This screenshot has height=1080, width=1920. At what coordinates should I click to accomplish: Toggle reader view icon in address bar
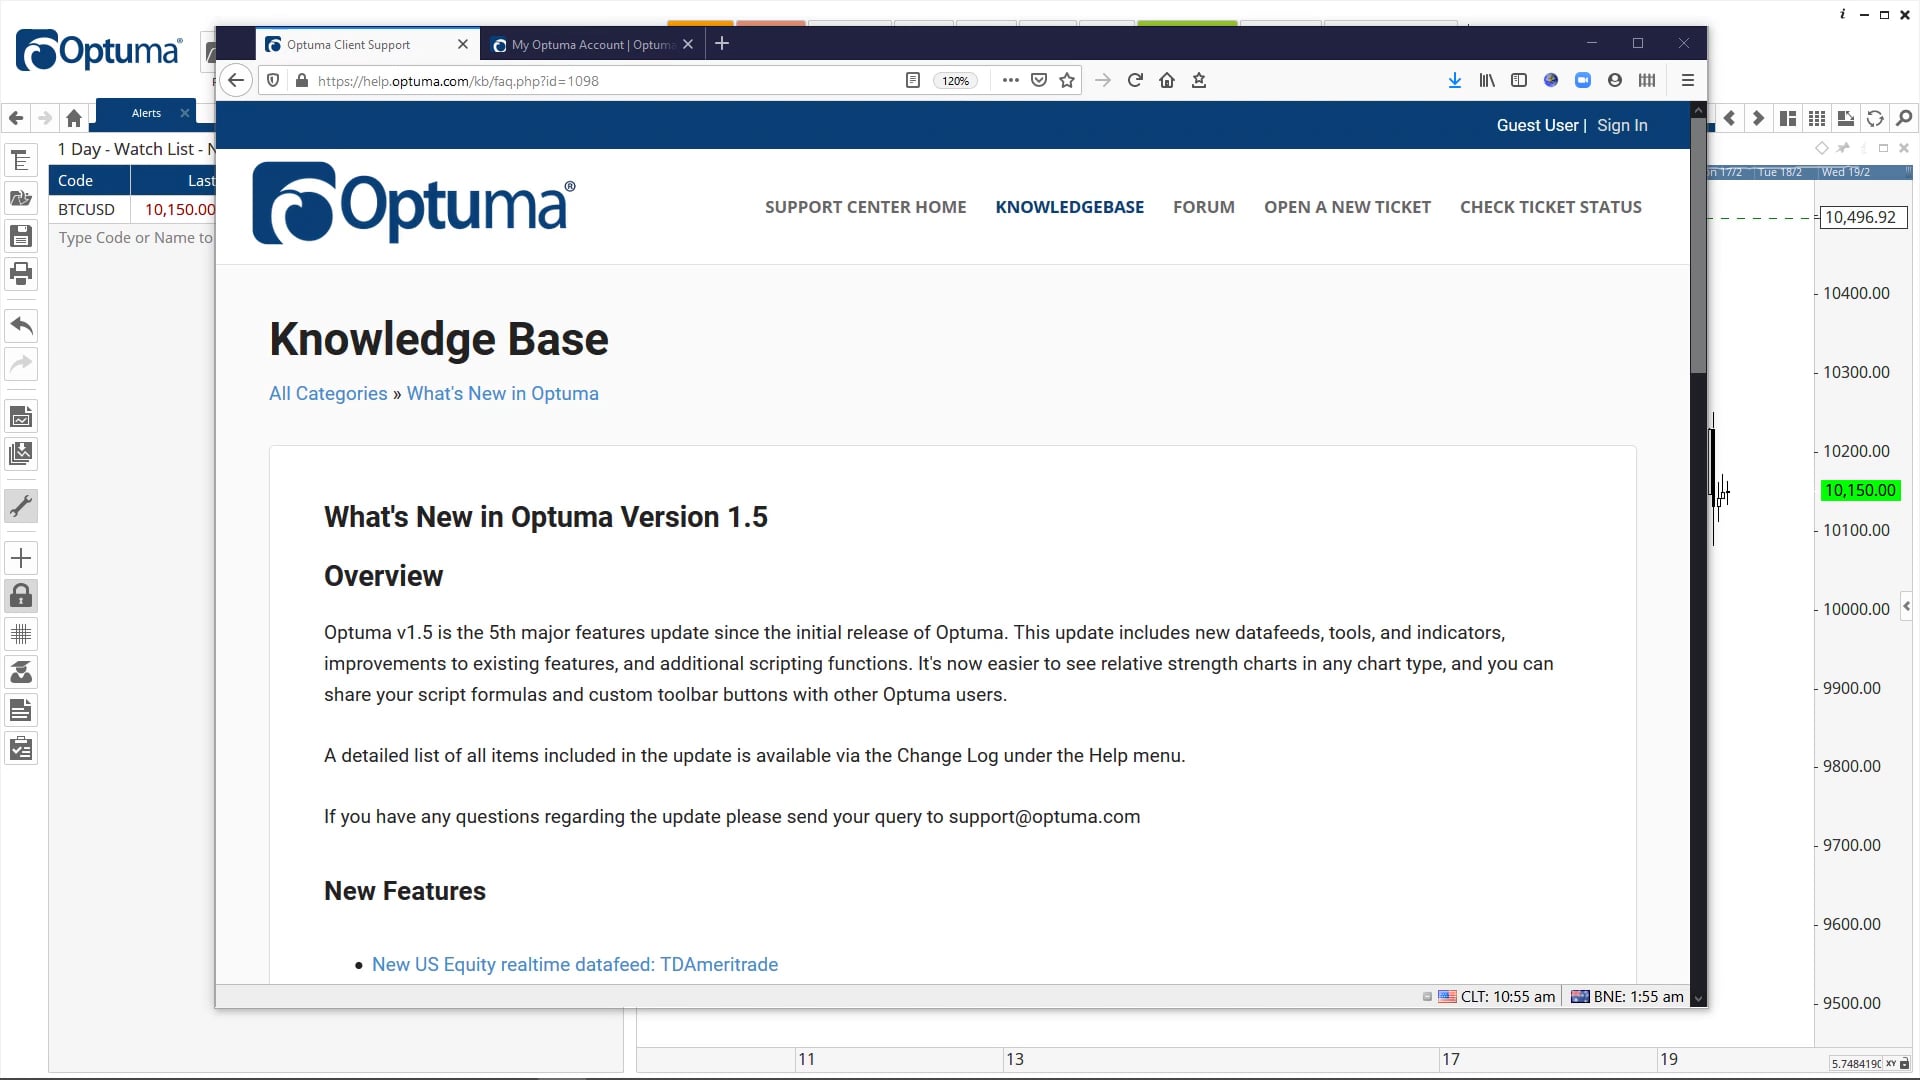pyautogui.click(x=912, y=80)
